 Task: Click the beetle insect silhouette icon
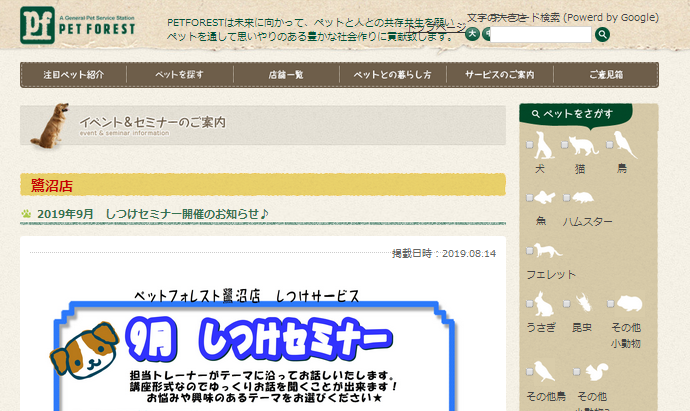pyautogui.click(x=584, y=302)
